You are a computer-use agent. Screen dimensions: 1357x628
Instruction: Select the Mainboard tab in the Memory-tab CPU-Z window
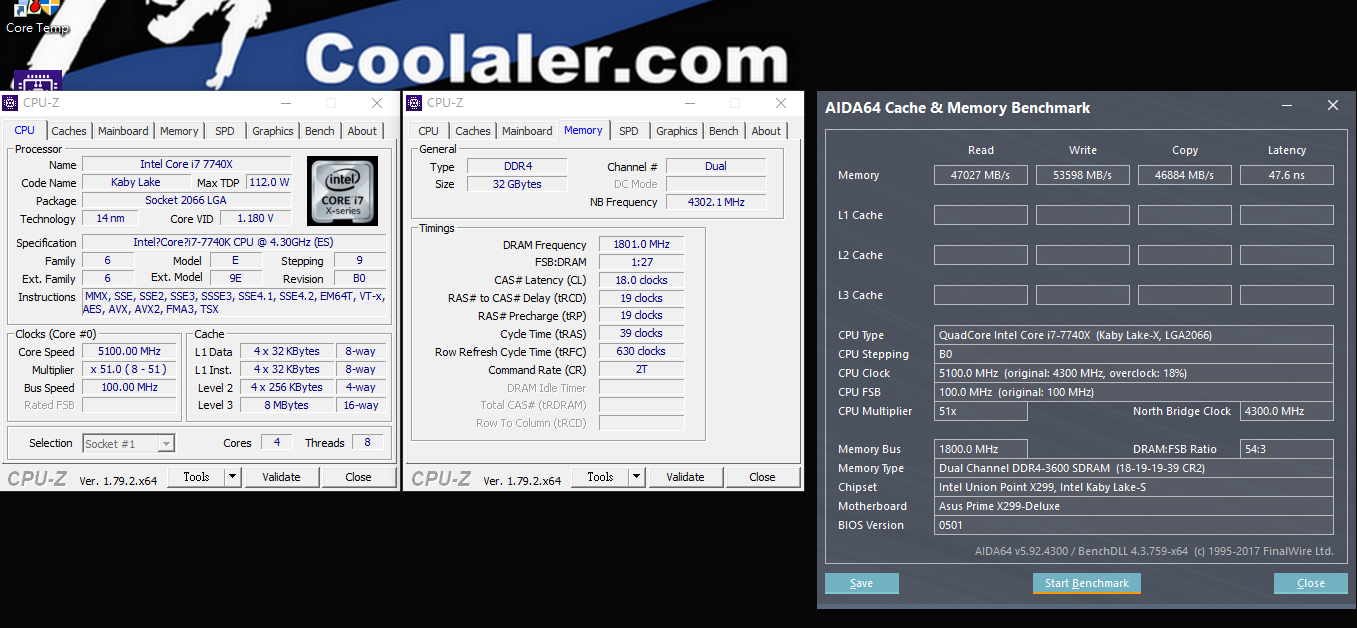point(527,131)
